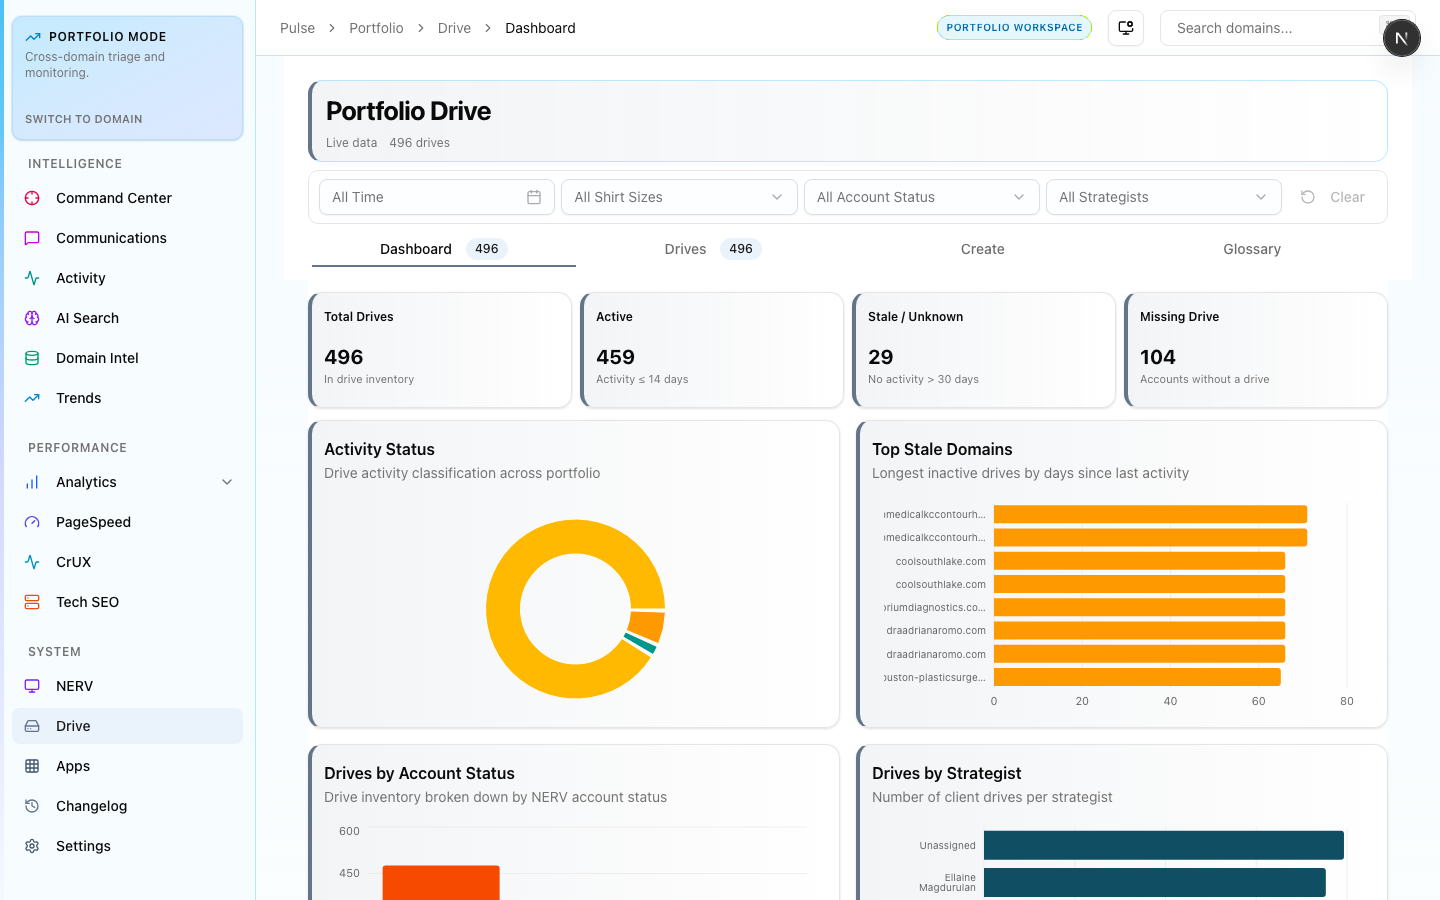1440x900 pixels.
Task: Expand the Analytics submenu chevron
Action: tap(227, 482)
